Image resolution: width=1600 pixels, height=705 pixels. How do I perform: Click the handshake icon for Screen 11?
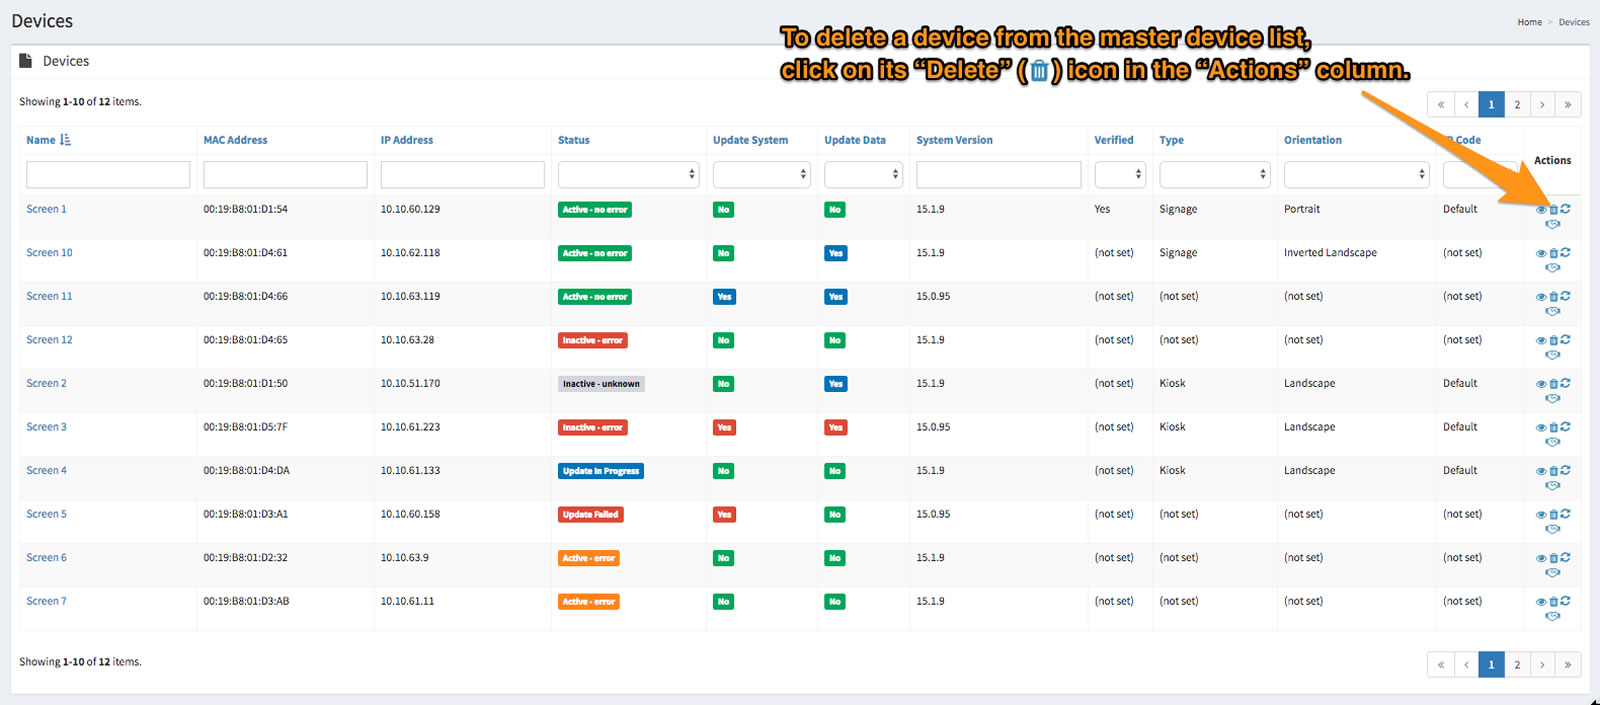pos(1552,311)
